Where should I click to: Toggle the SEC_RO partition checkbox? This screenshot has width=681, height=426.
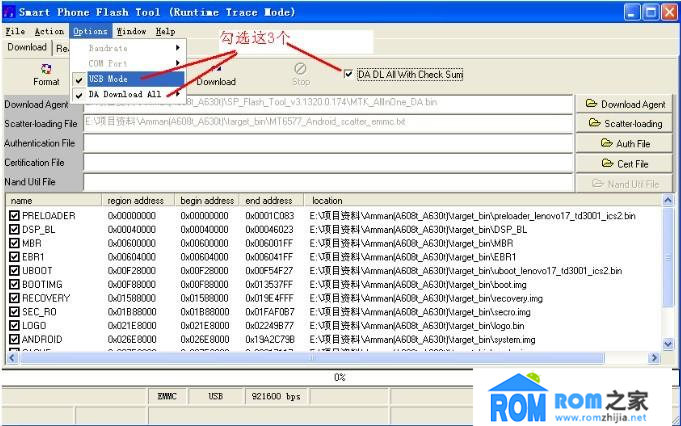(14, 312)
